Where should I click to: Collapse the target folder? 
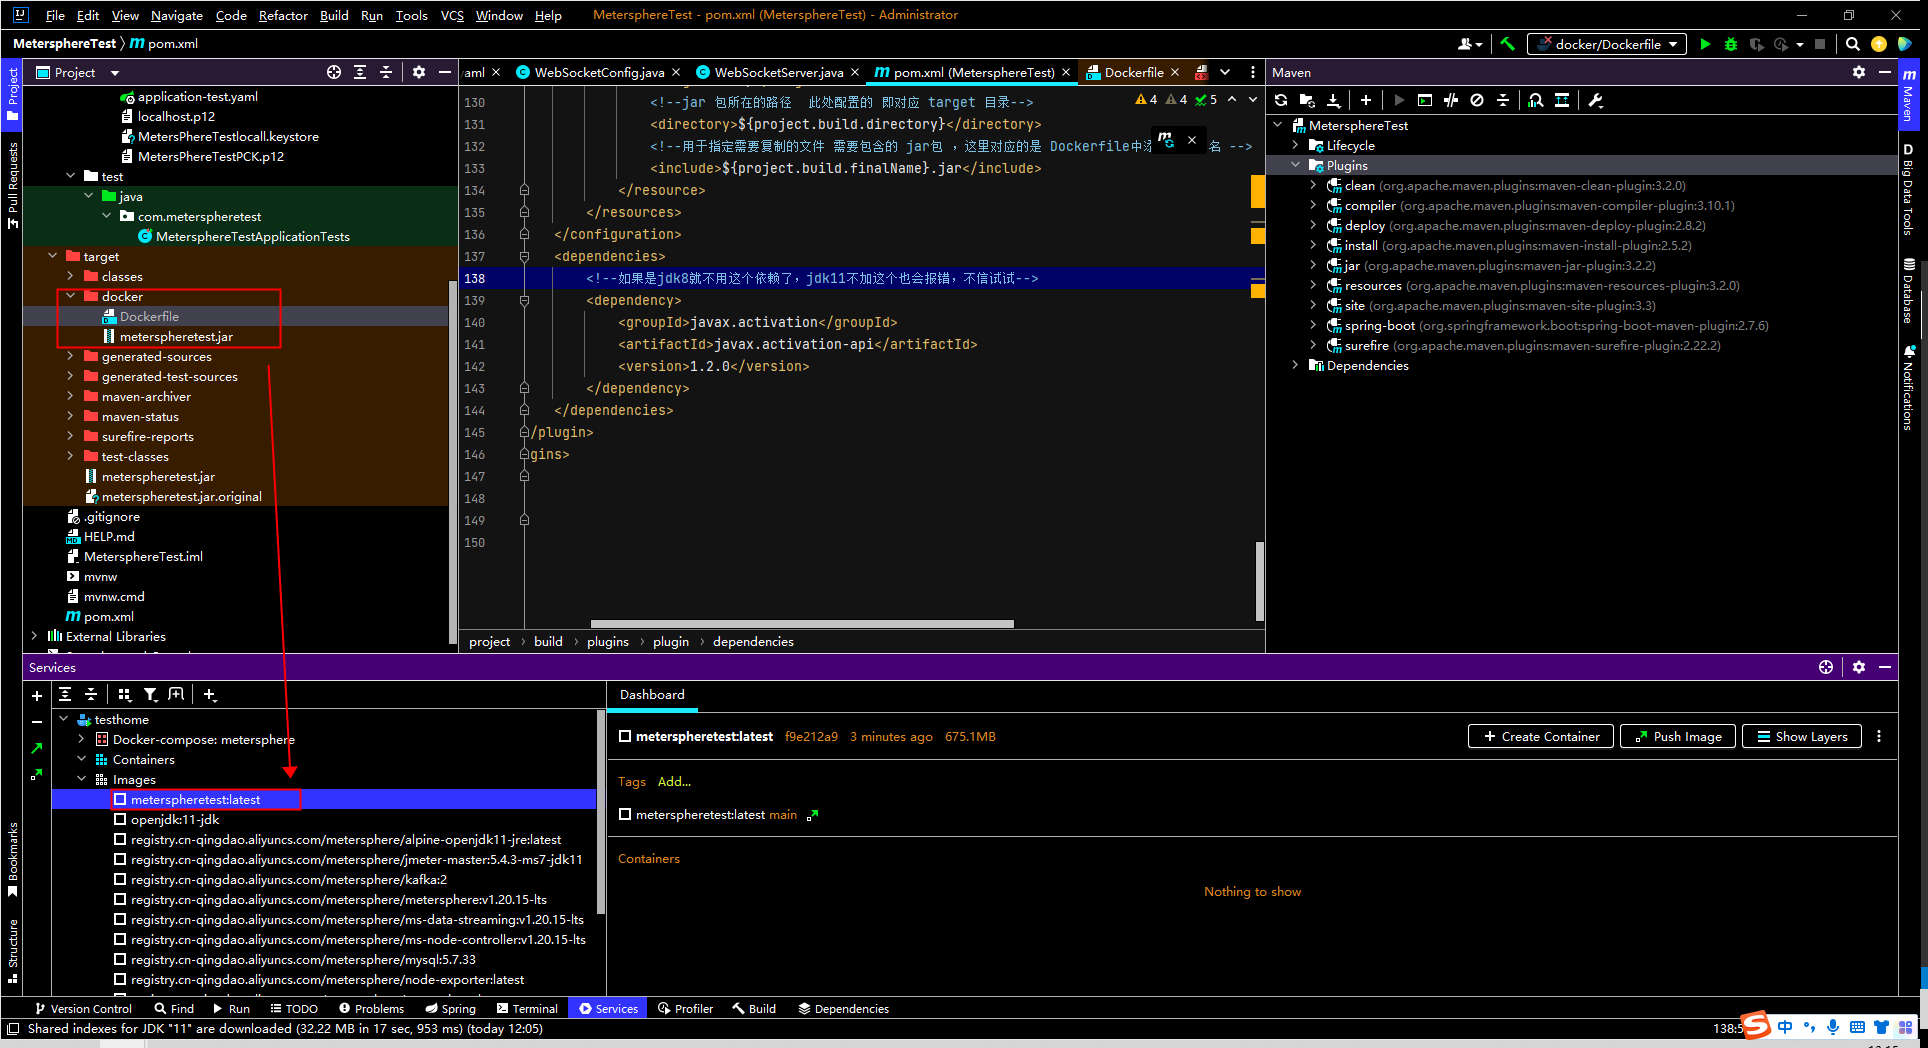(53, 256)
